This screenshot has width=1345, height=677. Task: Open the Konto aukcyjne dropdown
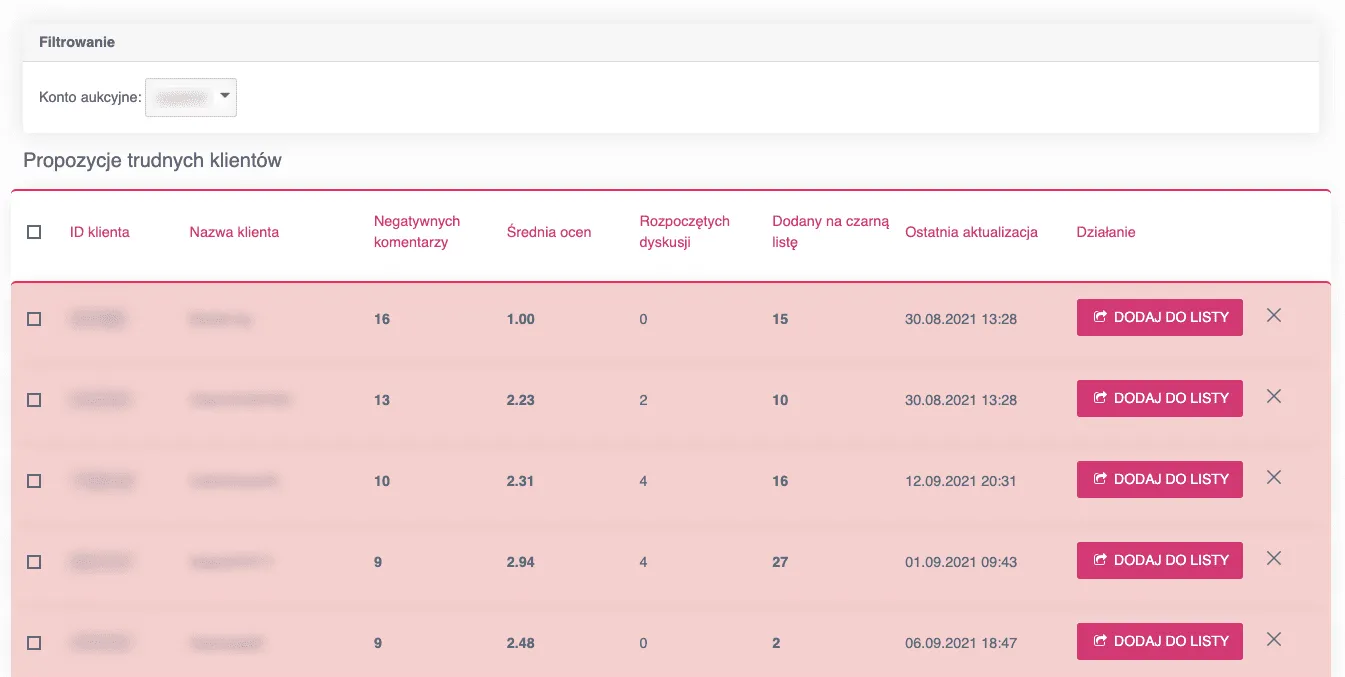191,97
